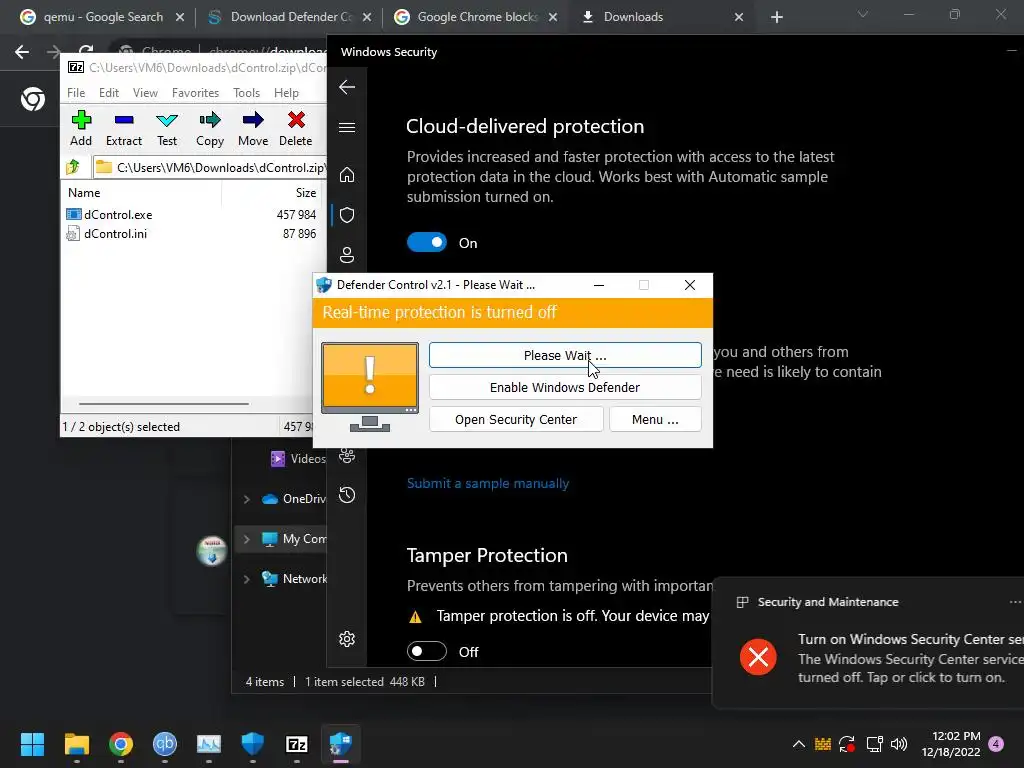Switch to Defender Control in the taskbar
The height and width of the screenshot is (768, 1024).
click(341, 744)
